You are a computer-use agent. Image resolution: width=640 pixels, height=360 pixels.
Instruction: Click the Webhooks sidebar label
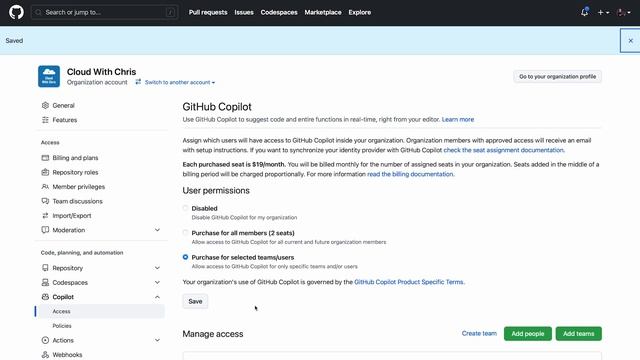pos(67,355)
